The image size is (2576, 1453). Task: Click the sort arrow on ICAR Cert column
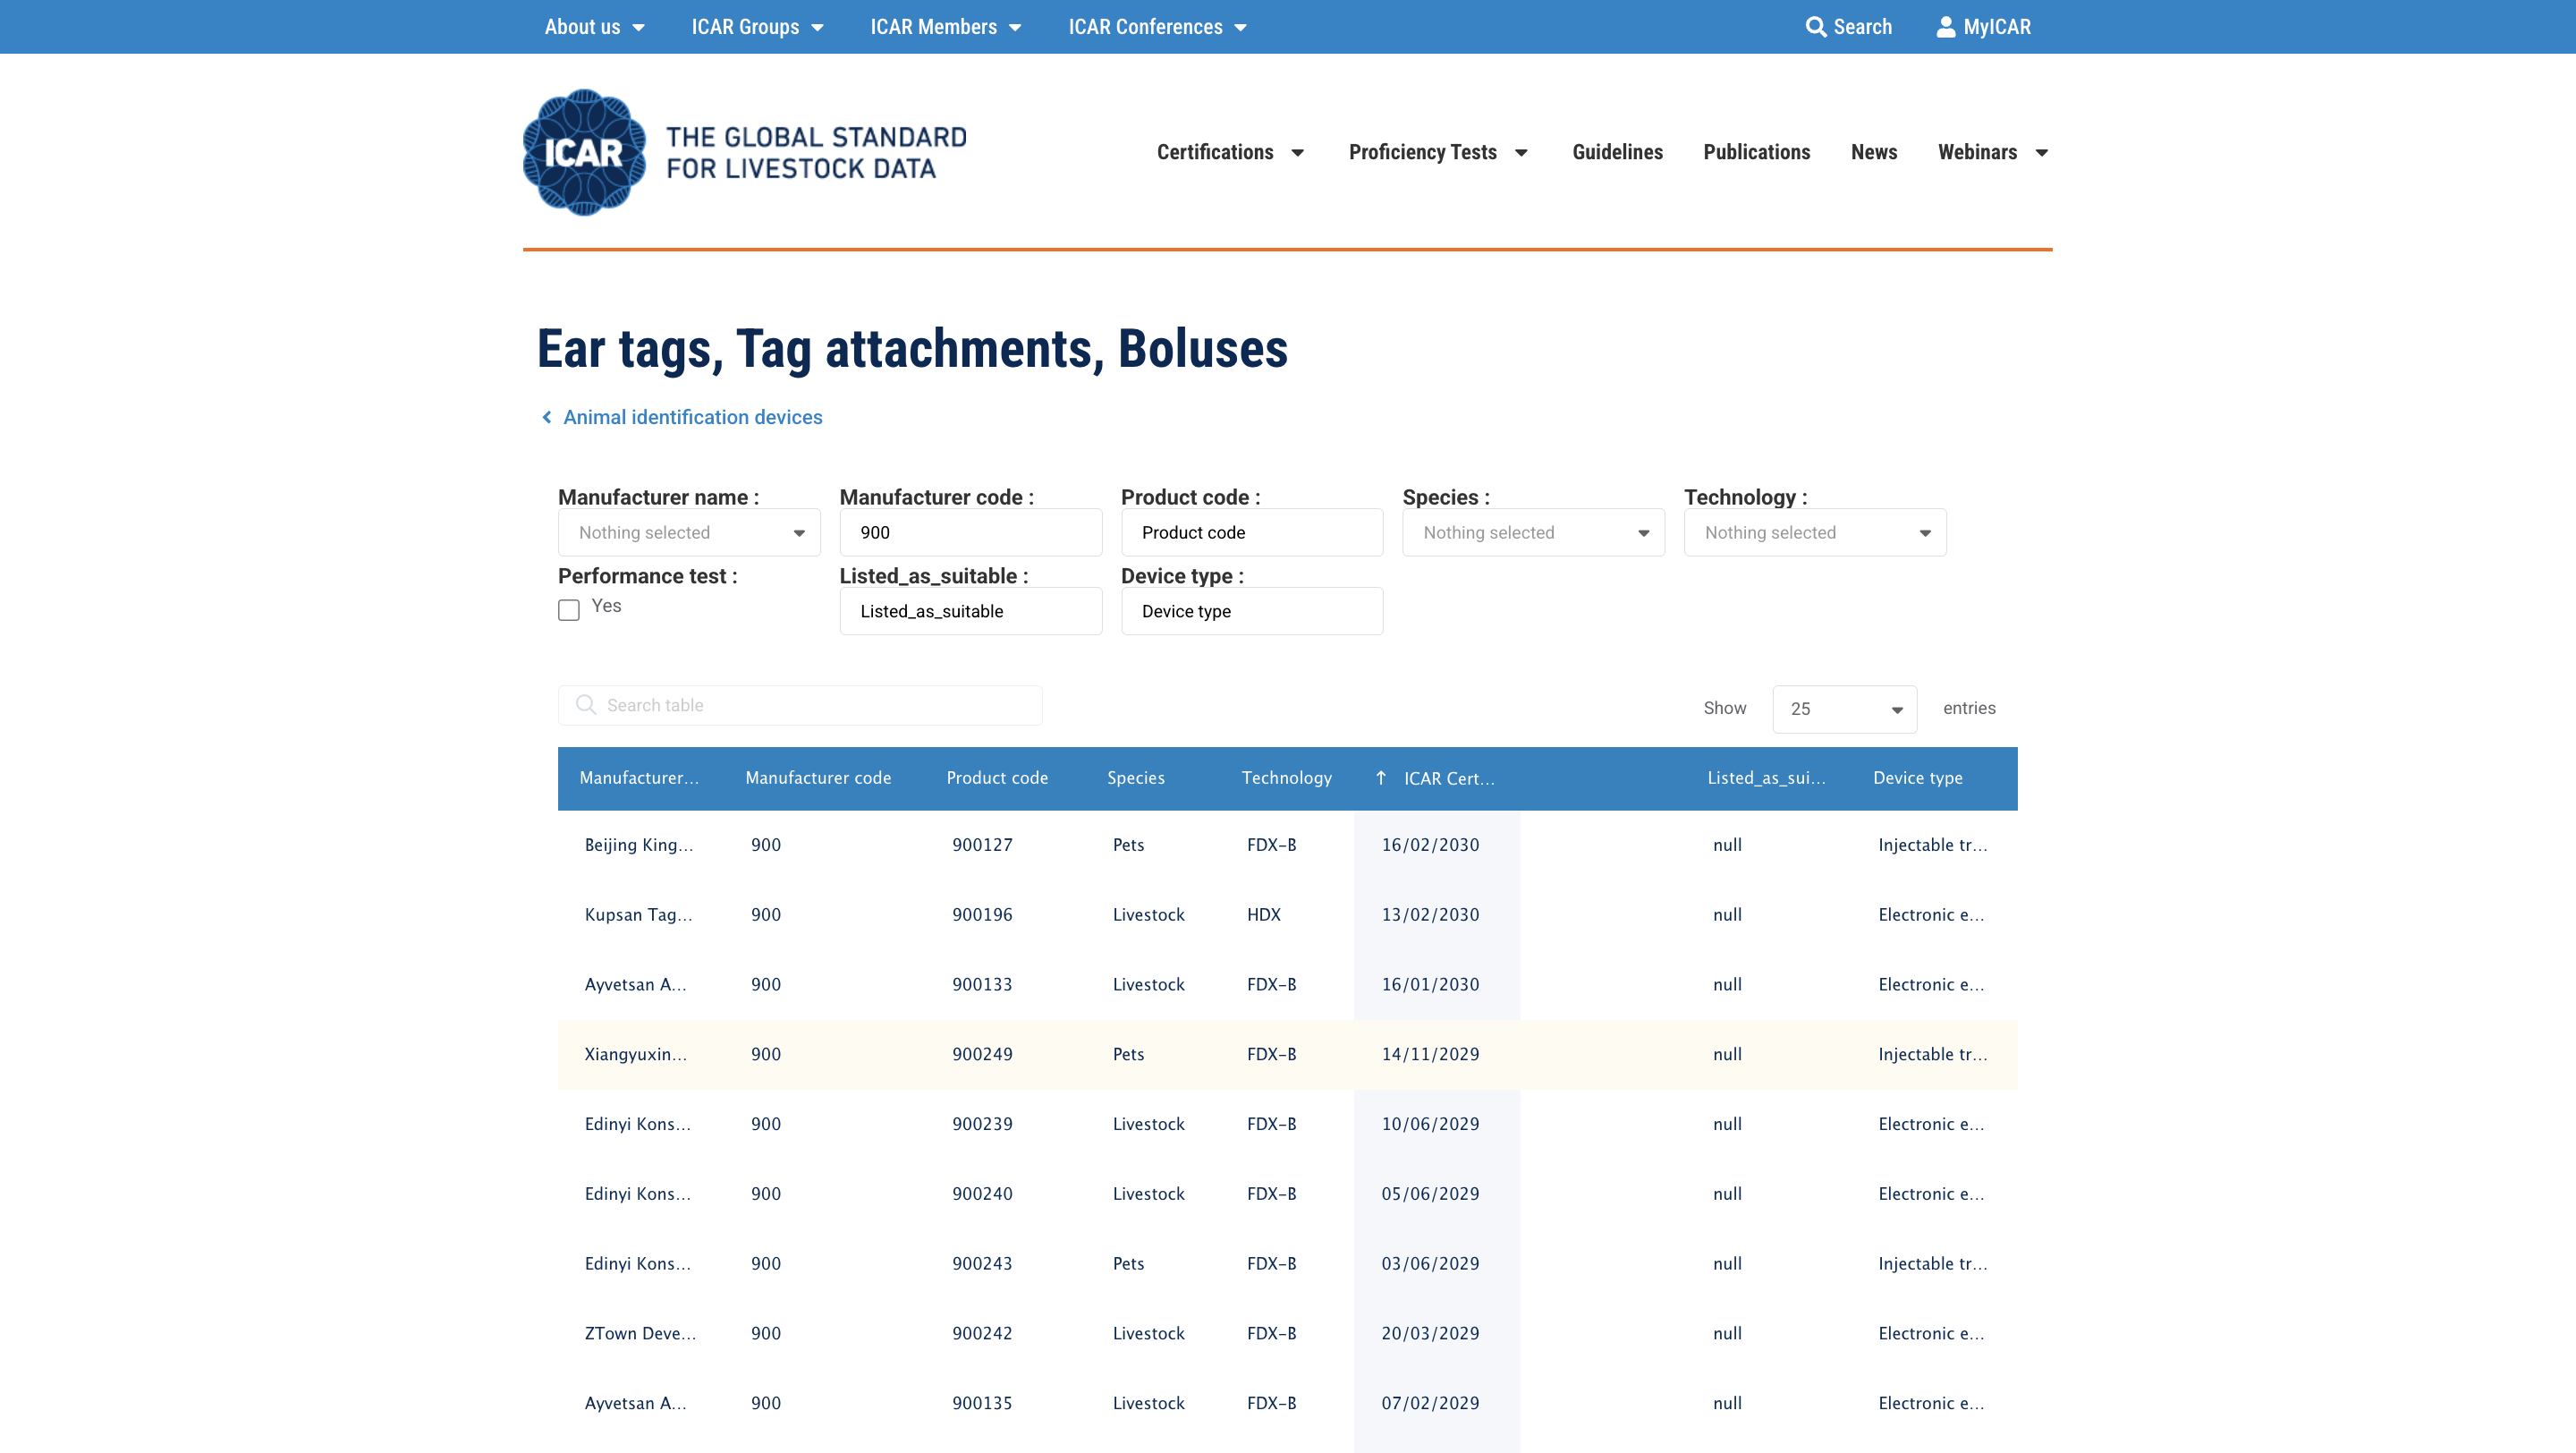click(1380, 778)
